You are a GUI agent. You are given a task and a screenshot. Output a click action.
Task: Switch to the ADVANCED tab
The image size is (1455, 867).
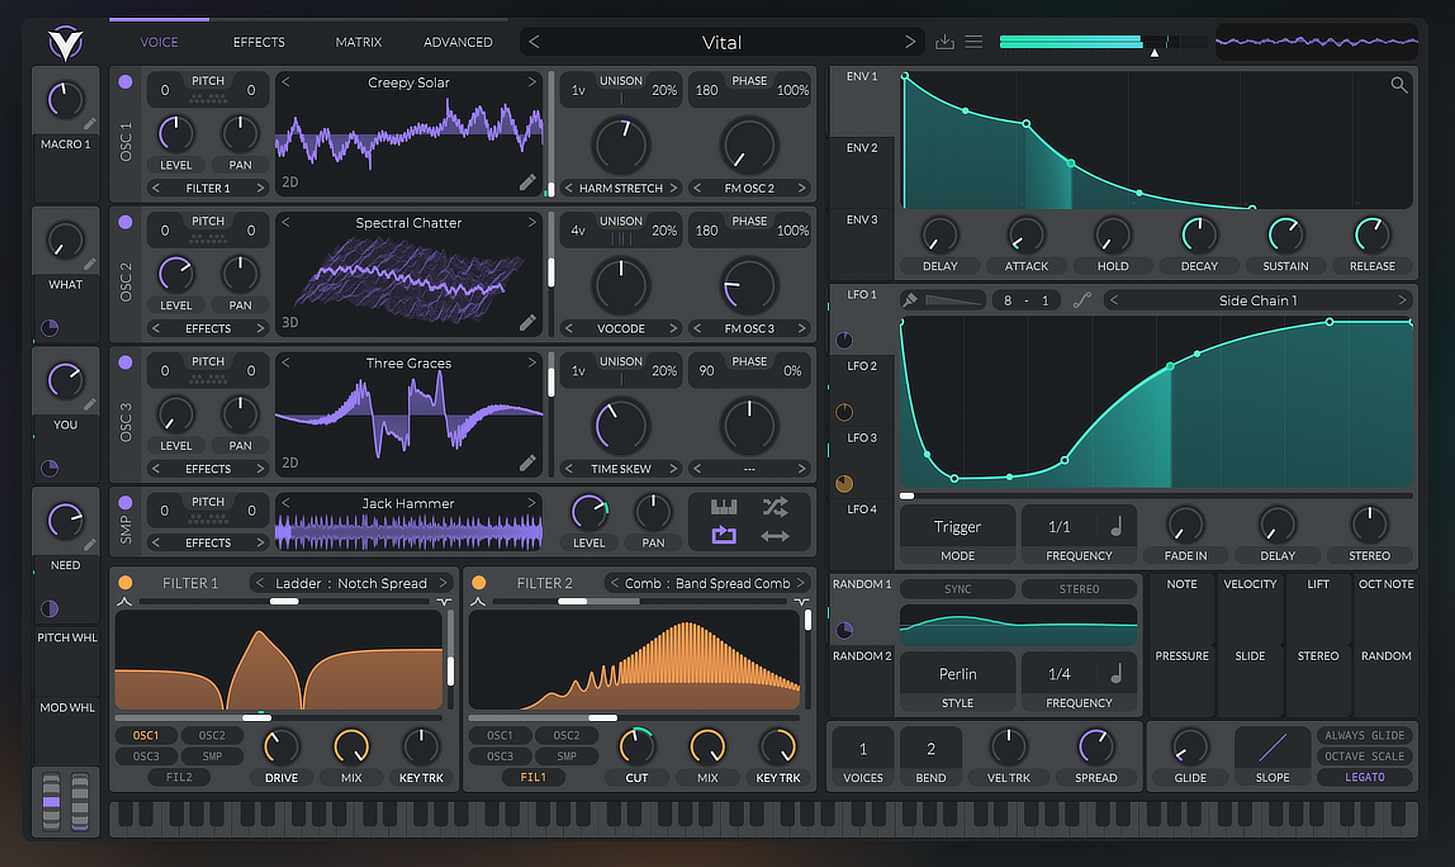pos(458,42)
